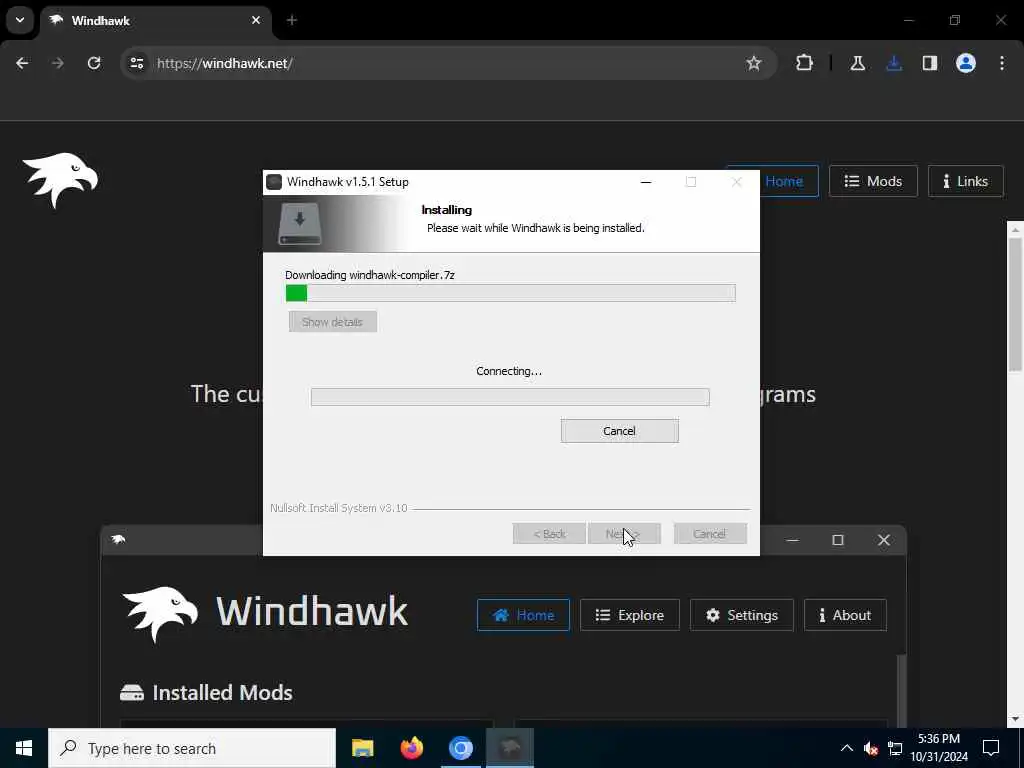This screenshot has width=1024, height=768.
Task: Select the Windhawk setup taskbar icon
Action: click(x=510, y=748)
